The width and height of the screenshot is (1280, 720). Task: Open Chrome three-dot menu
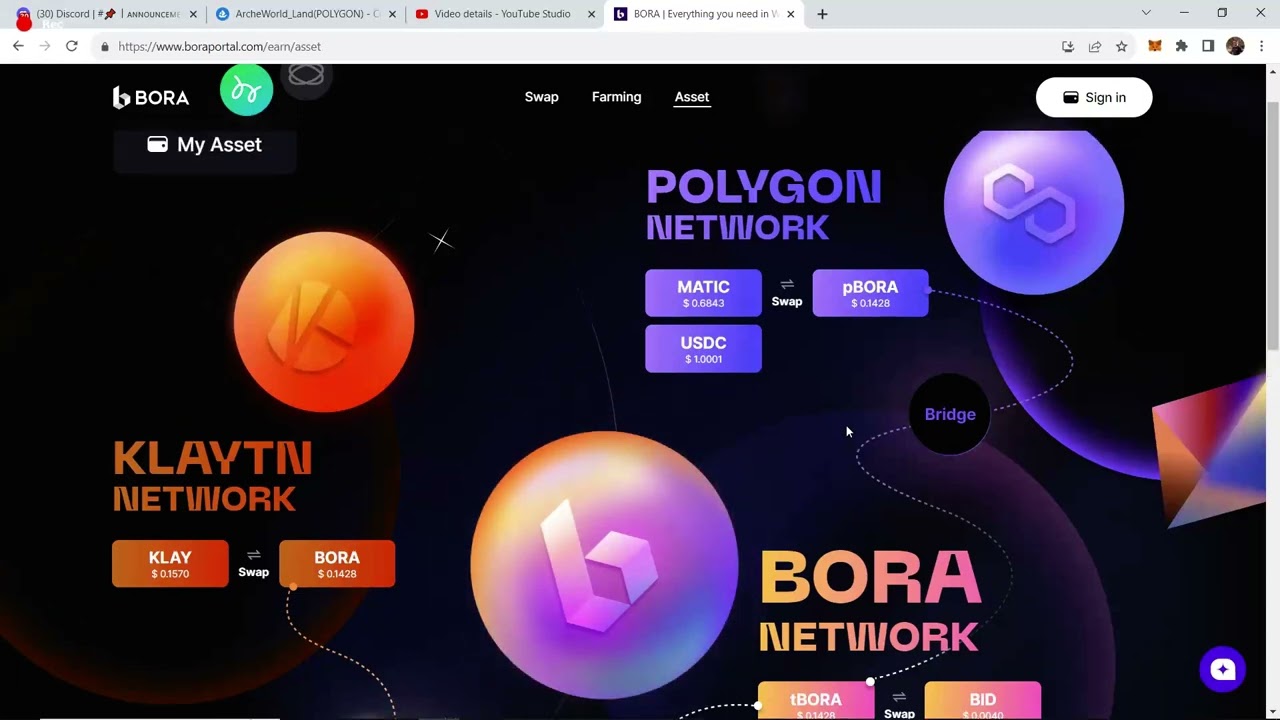click(x=1262, y=46)
